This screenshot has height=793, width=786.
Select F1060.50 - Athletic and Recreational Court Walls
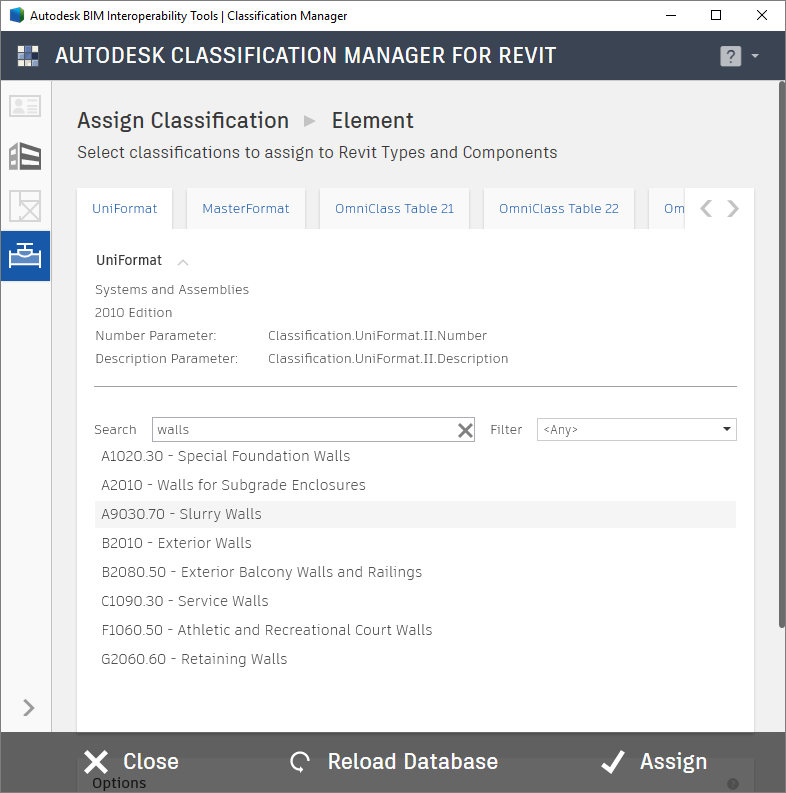click(415, 630)
